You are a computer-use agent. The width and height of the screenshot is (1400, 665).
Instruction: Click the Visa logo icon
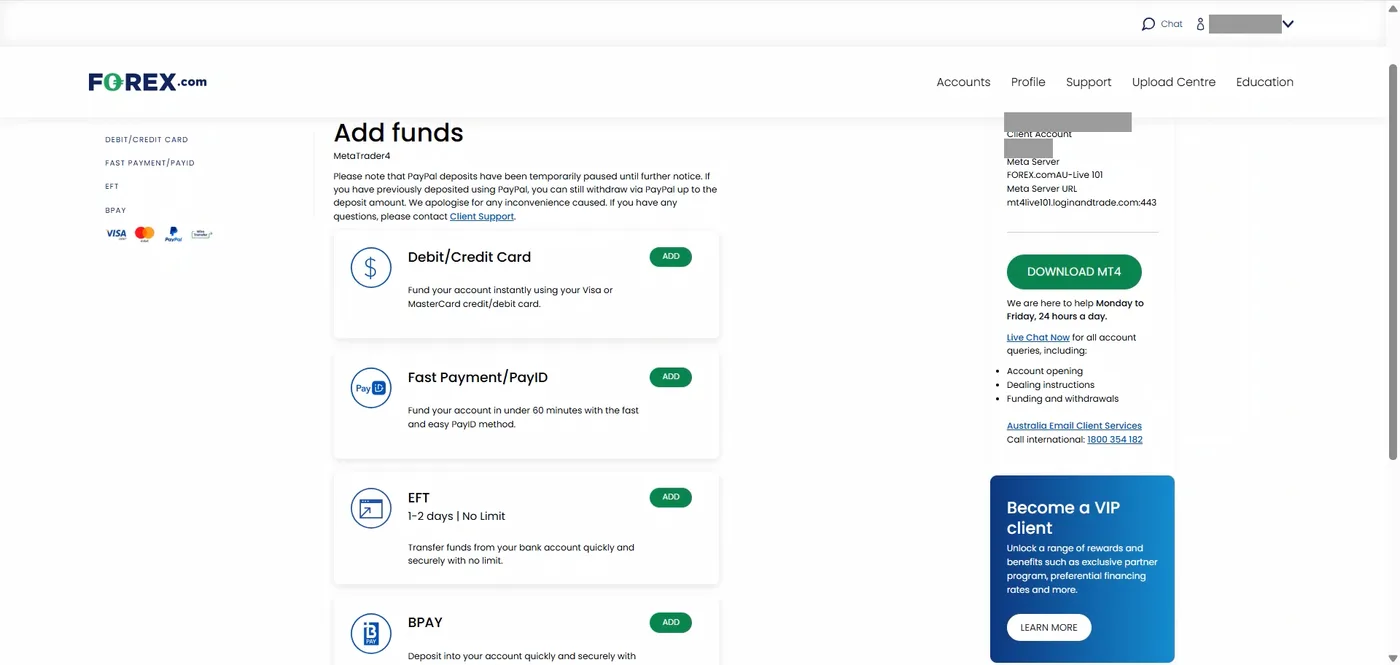[x=116, y=234]
